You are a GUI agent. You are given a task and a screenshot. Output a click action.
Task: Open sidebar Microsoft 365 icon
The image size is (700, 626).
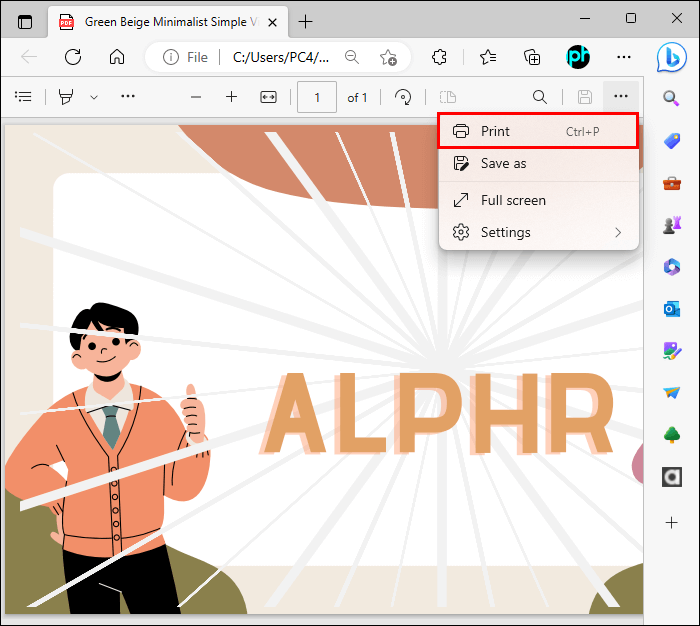(x=671, y=267)
